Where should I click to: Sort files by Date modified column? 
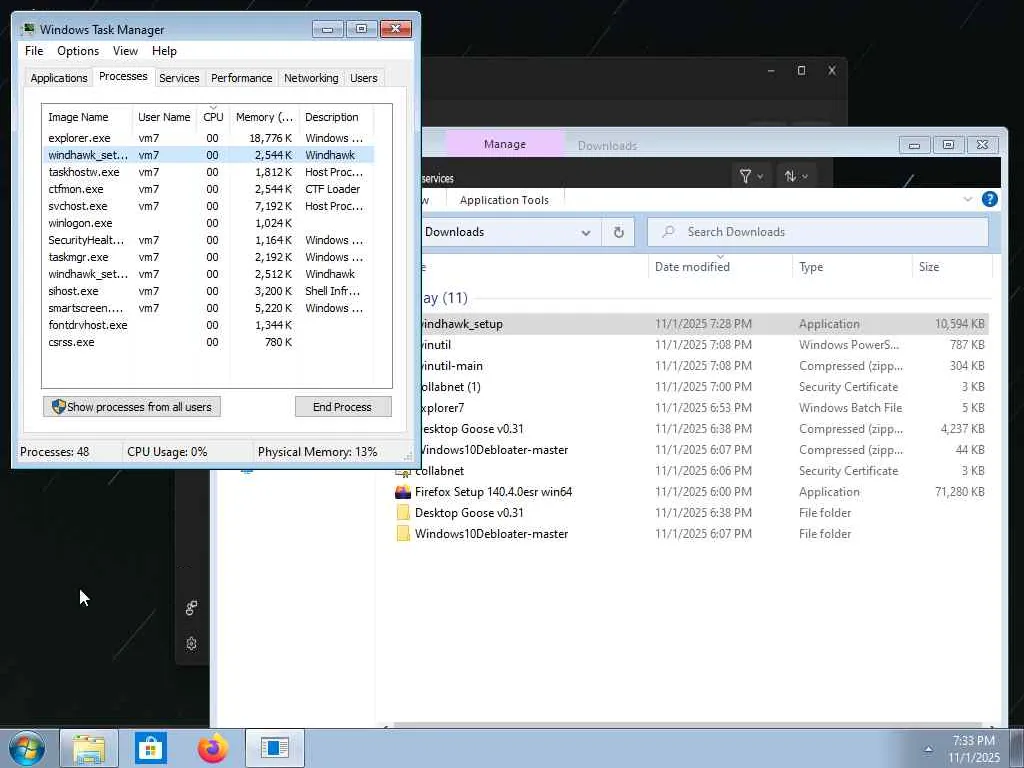[x=720, y=266]
